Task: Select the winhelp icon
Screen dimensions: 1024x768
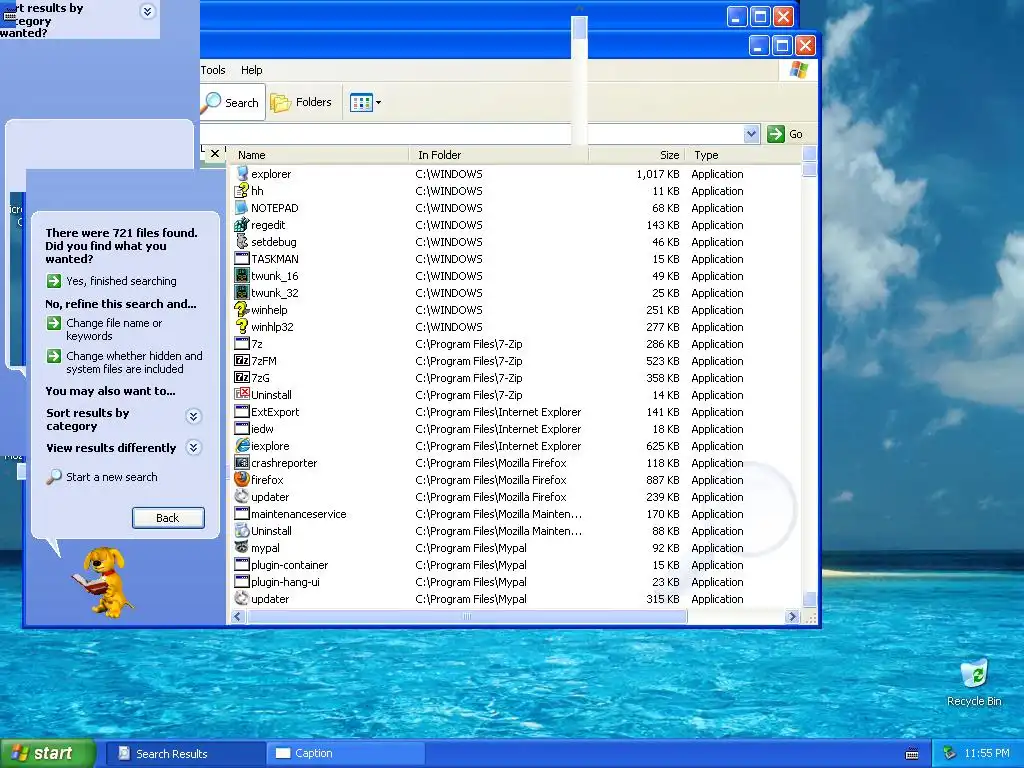Action: [242, 310]
